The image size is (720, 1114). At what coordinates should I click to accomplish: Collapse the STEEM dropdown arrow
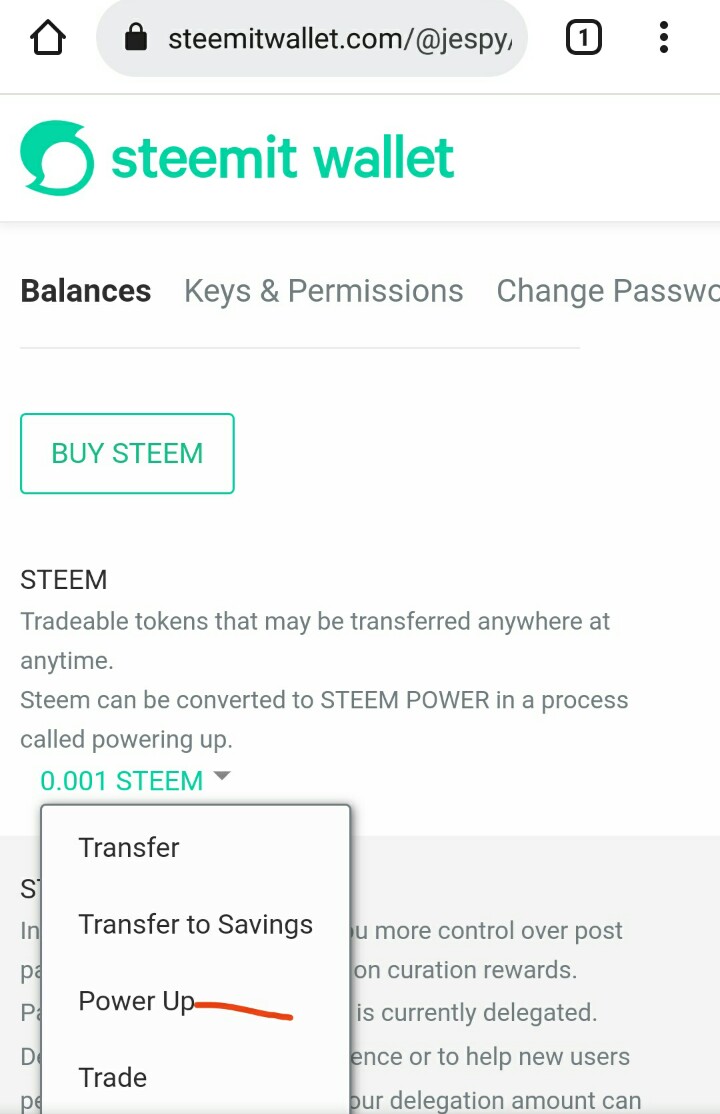pyautogui.click(x=222, y=776)
